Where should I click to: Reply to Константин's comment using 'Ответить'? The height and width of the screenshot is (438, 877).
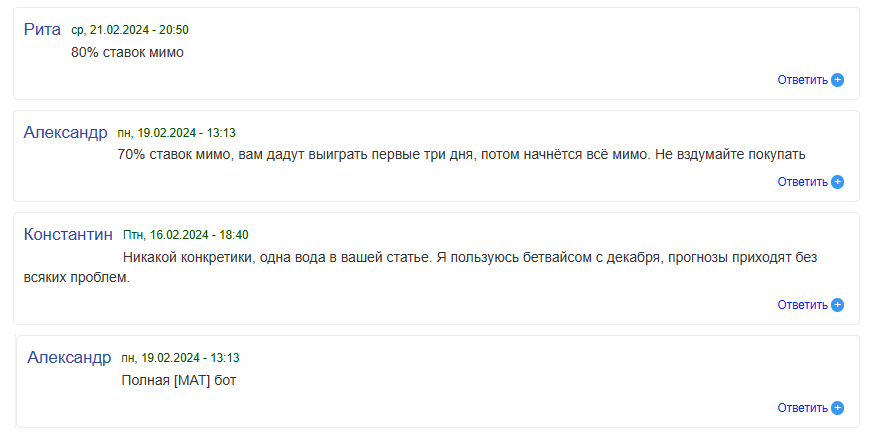tap(802, 305)
